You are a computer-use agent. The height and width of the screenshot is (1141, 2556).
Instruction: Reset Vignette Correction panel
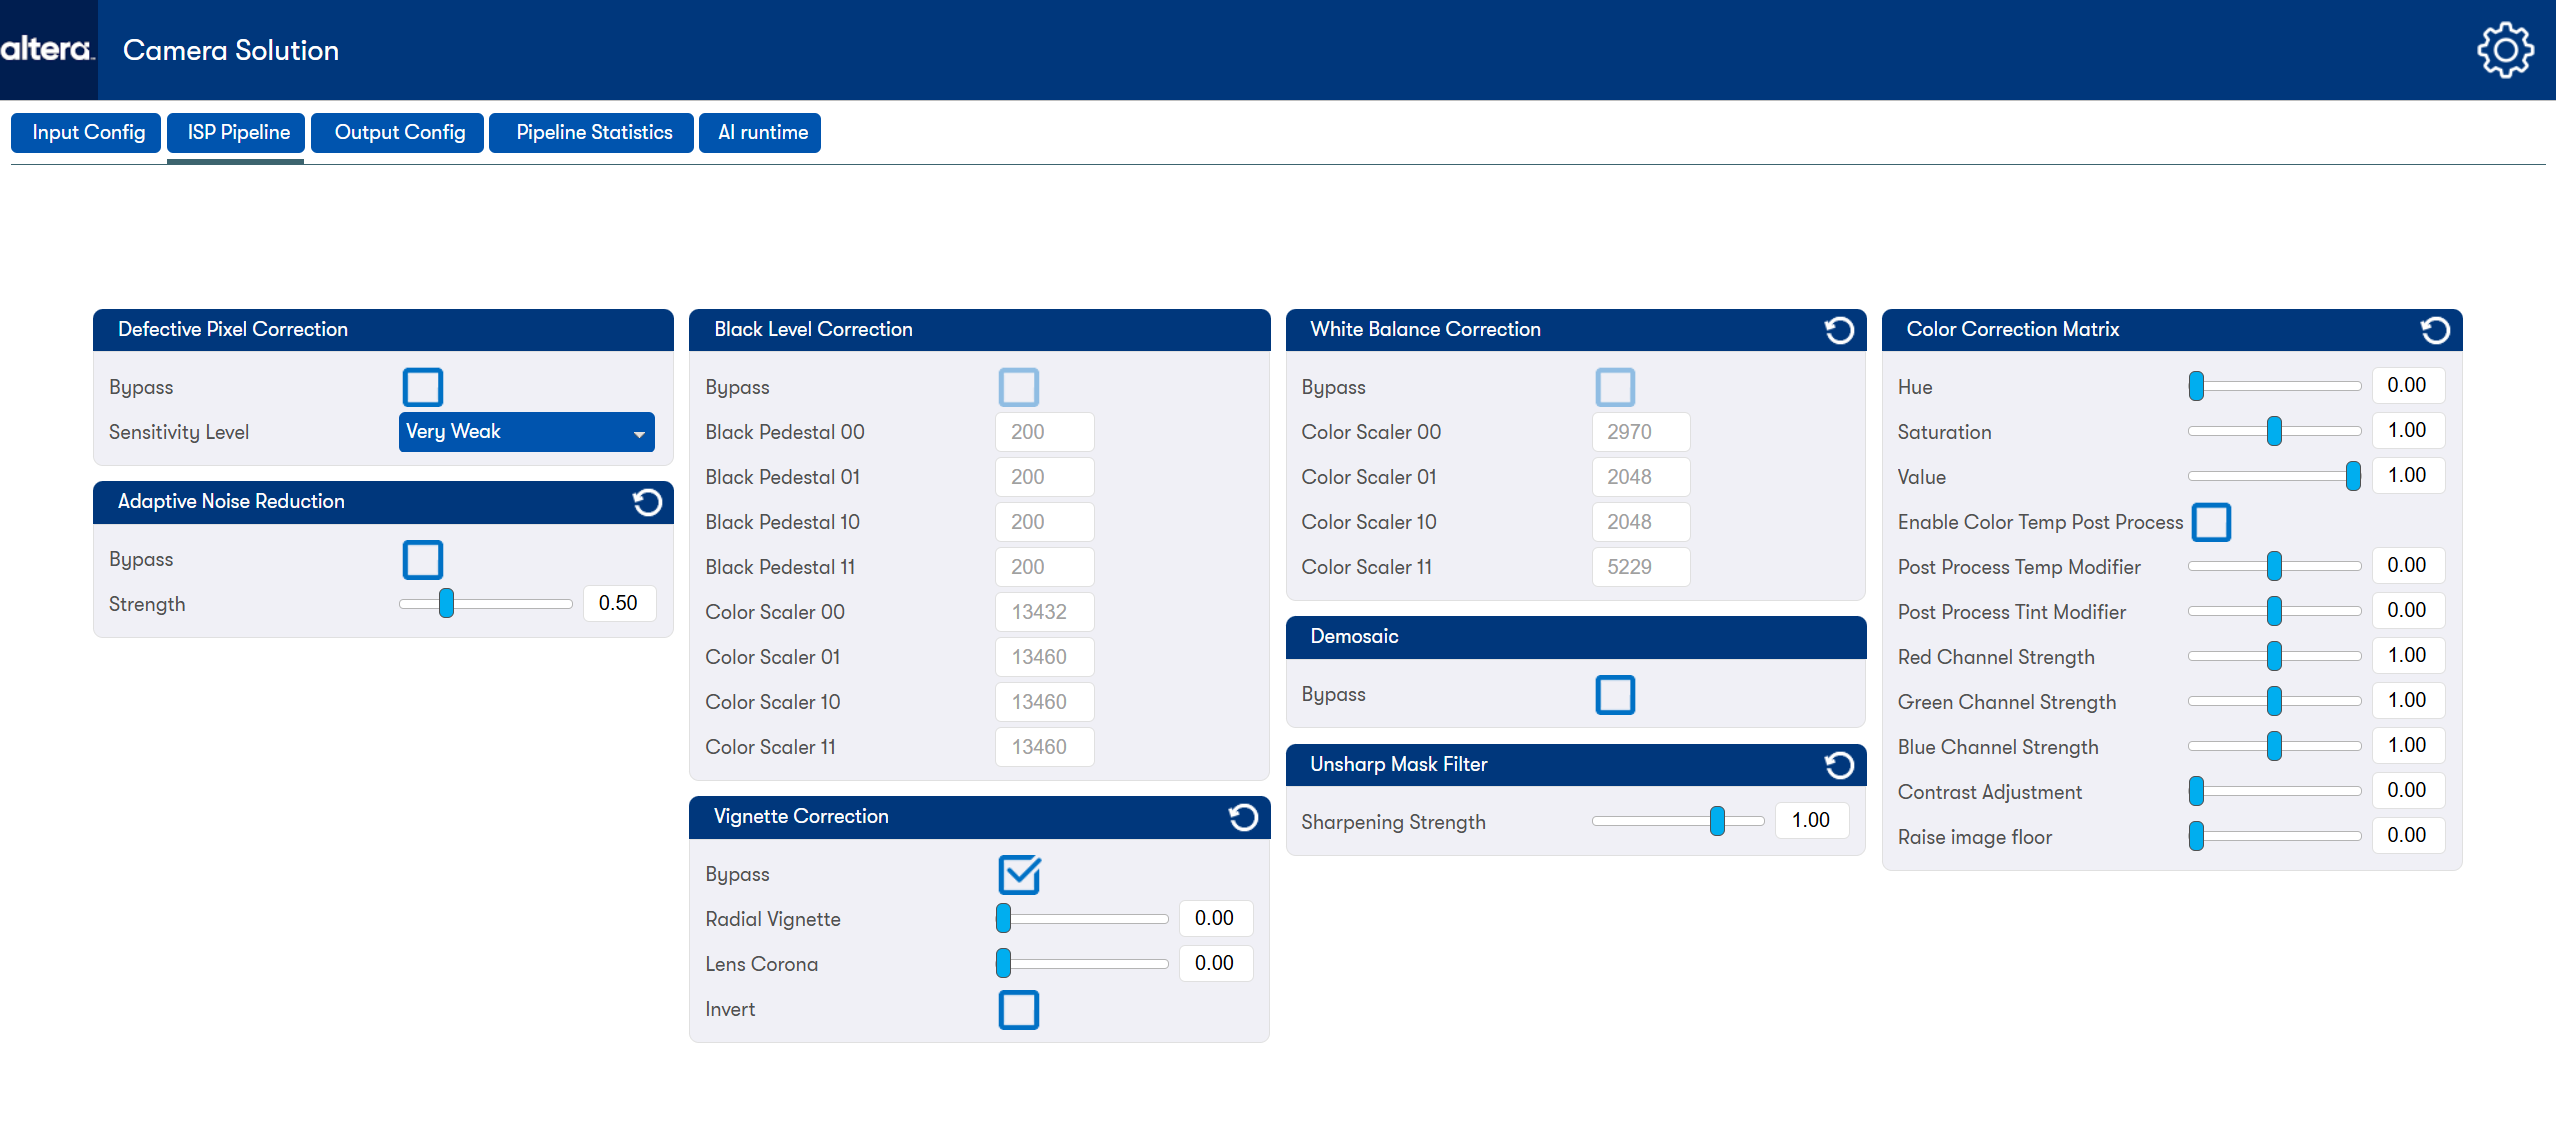pos(1243,817)
